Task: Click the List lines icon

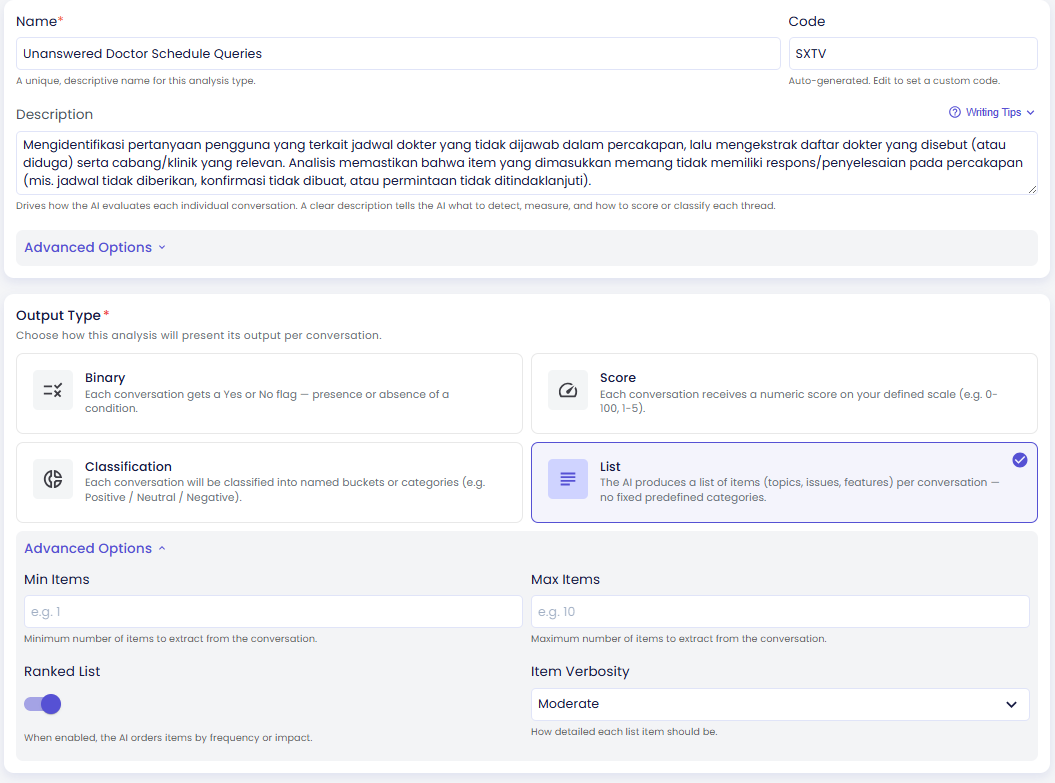Action: [568, 479]
